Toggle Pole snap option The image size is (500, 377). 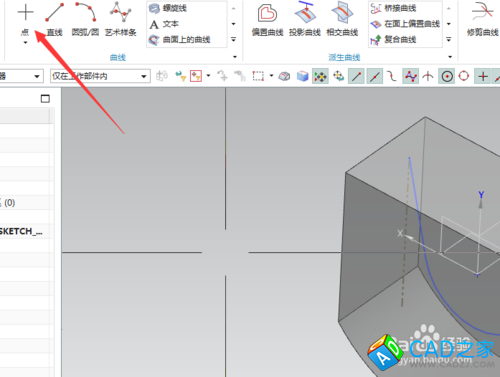pos(411,76)
